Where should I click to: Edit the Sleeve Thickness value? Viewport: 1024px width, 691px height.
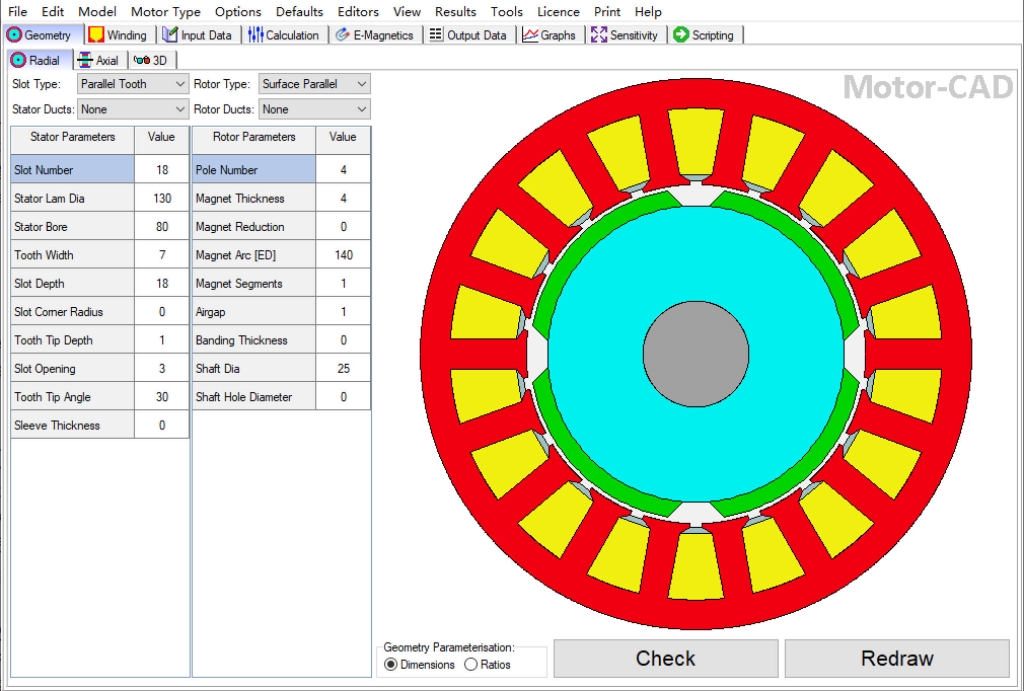162,425
